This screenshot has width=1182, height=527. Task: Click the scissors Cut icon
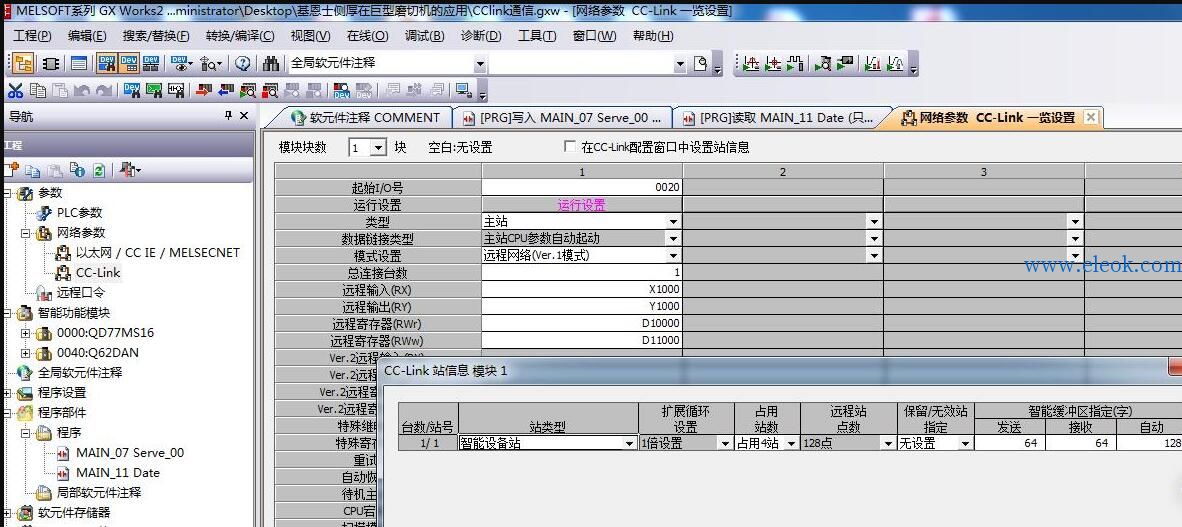[x=15, y=91]
